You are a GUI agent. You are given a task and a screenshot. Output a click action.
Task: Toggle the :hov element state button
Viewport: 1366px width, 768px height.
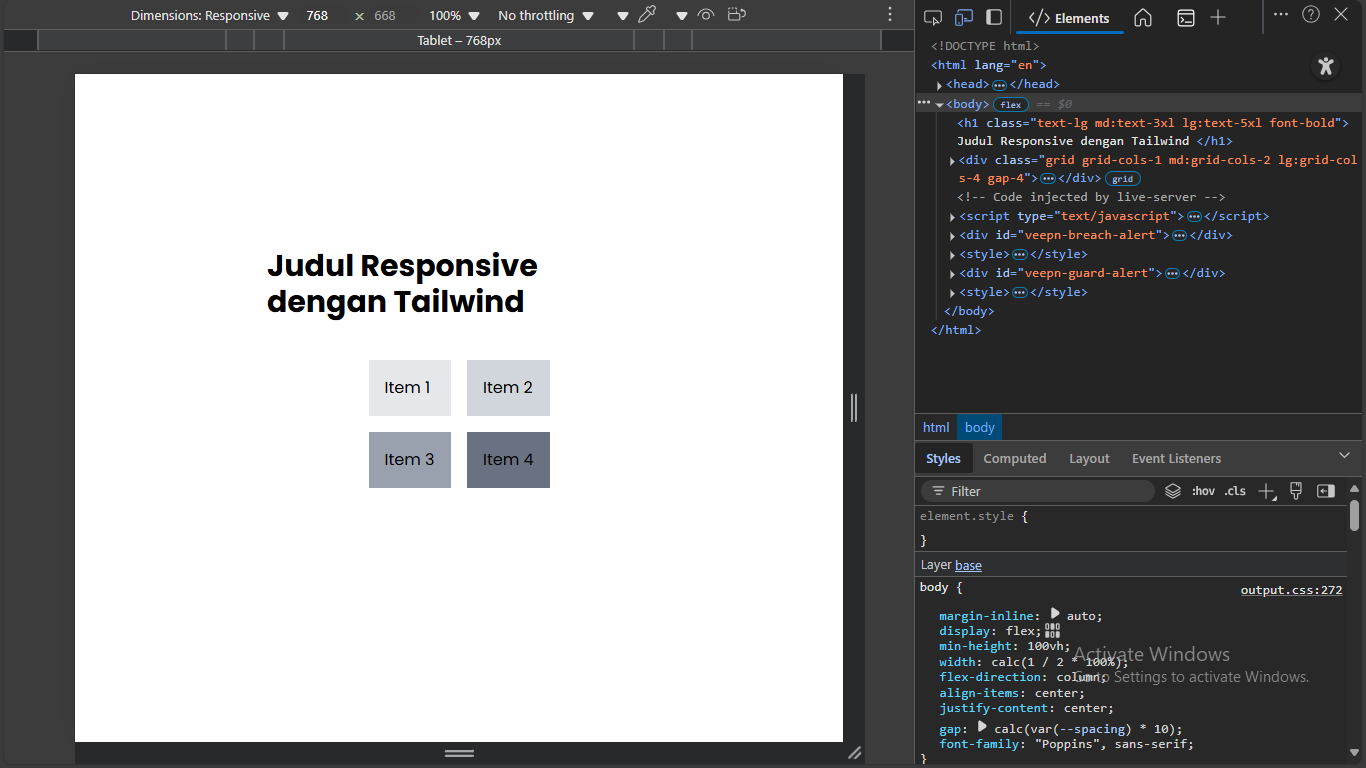1203,491
